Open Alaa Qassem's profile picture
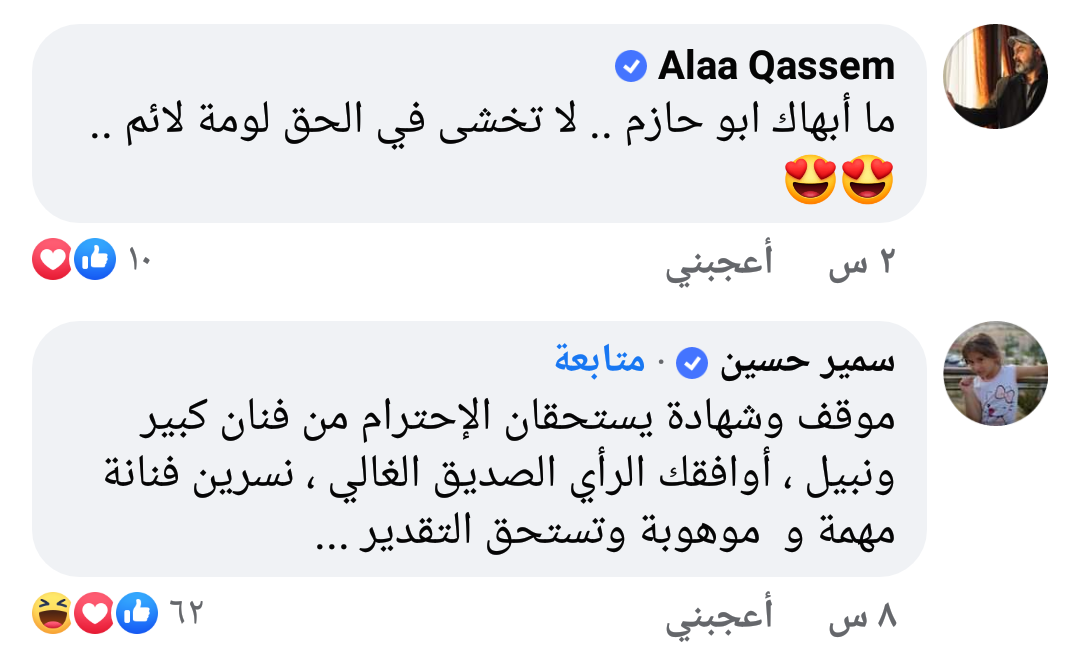1080x668 pixels. coord(995,76)
